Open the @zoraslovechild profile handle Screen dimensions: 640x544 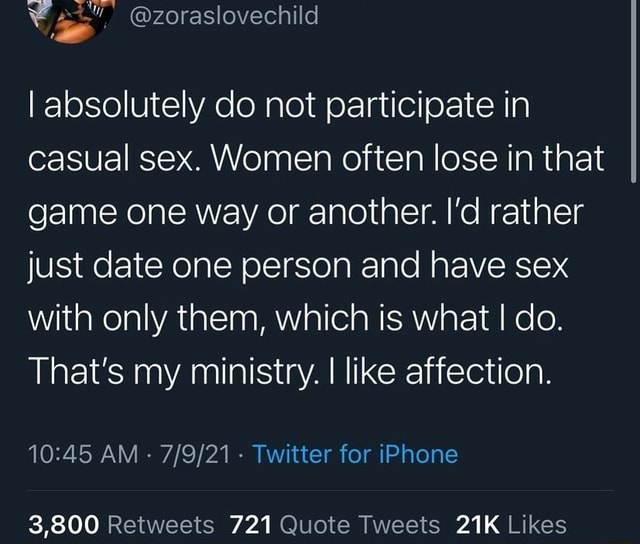(224, 16)
